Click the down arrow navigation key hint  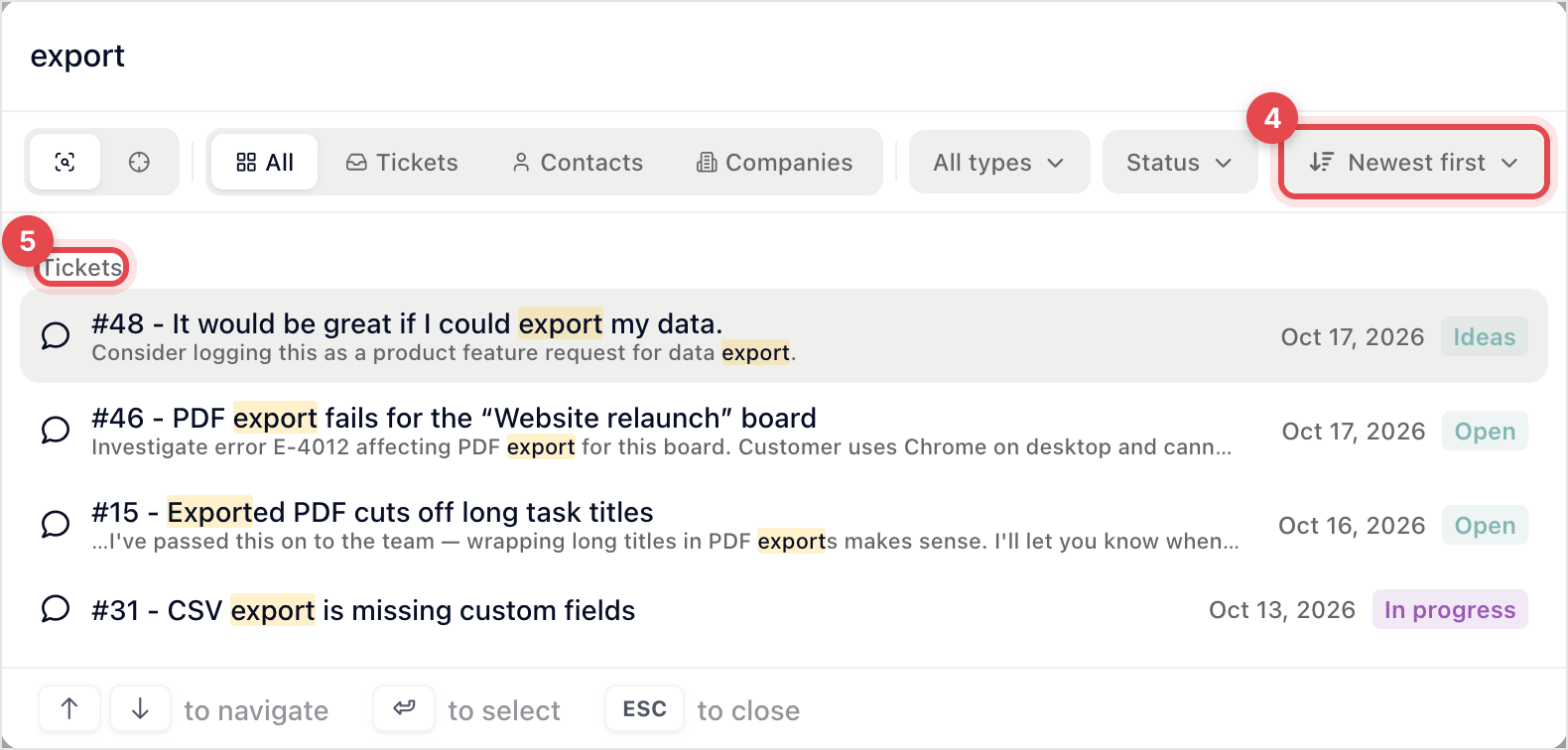point(140,710)
